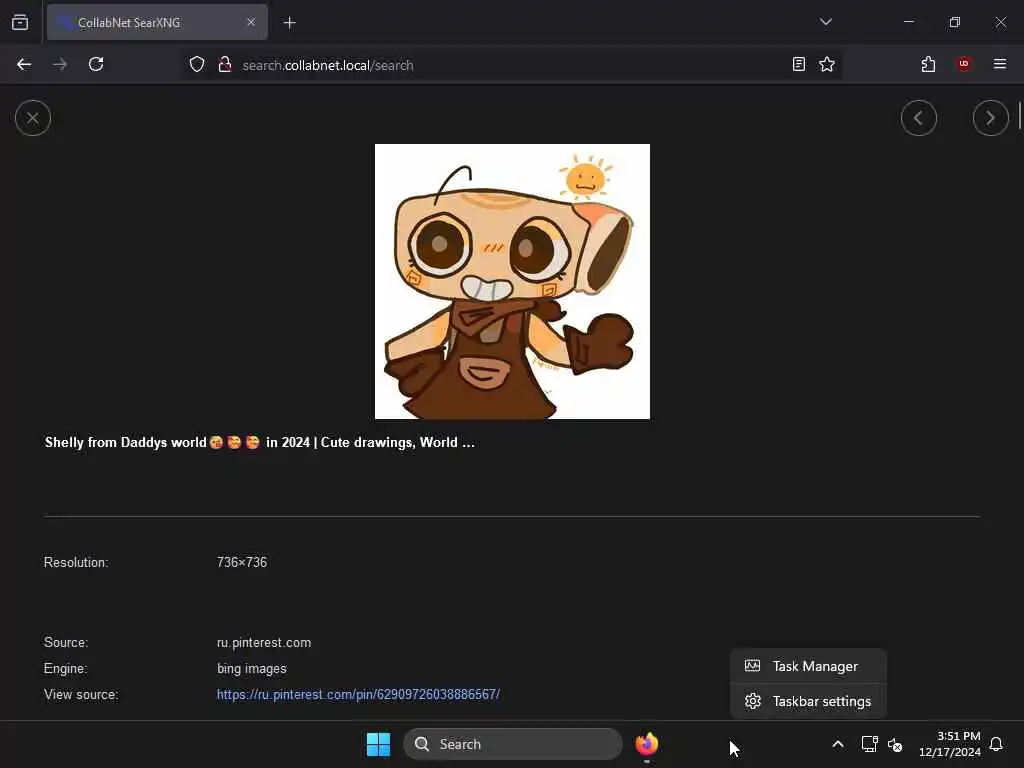This screenshot has height=768, width=1024.
Task: Select Task Manager from context menu
Action: (808, 666)
